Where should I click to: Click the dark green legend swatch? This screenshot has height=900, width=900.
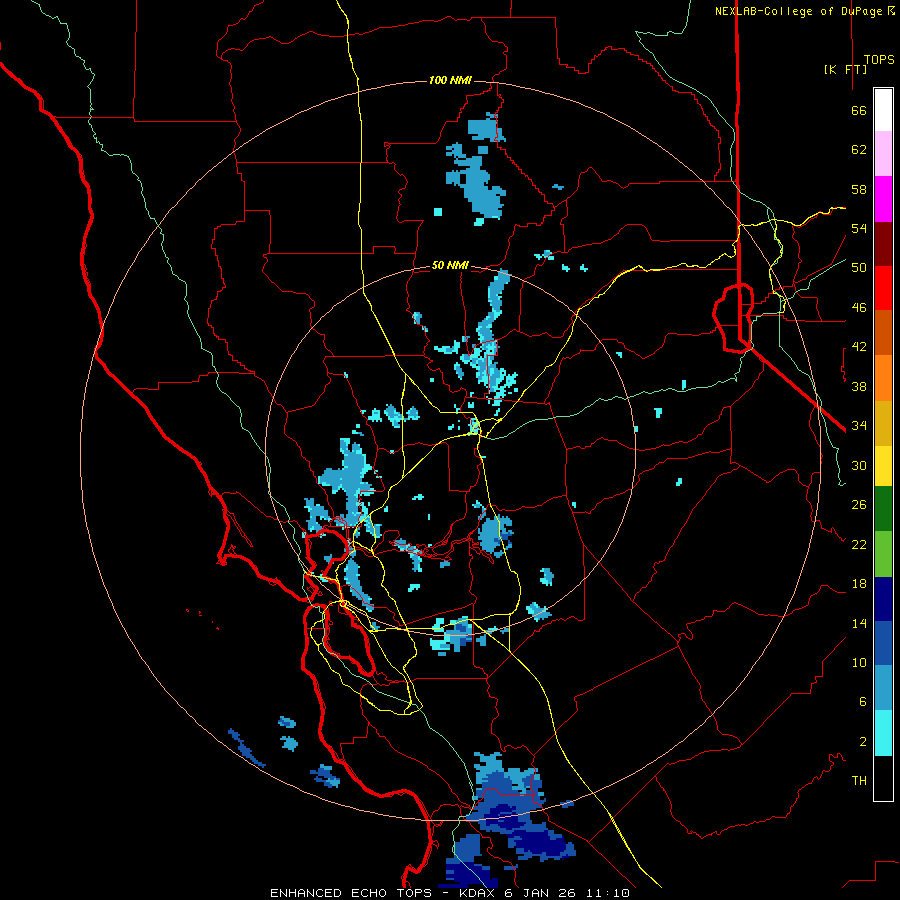click(883, 509)
